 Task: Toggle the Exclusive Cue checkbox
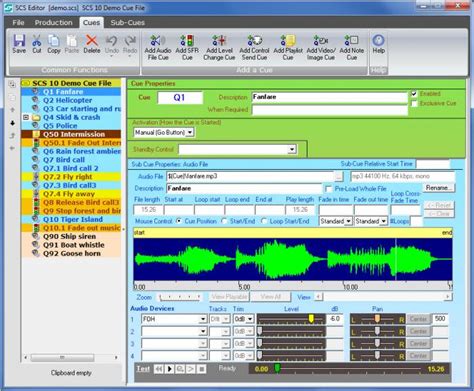tap(414, 103)
